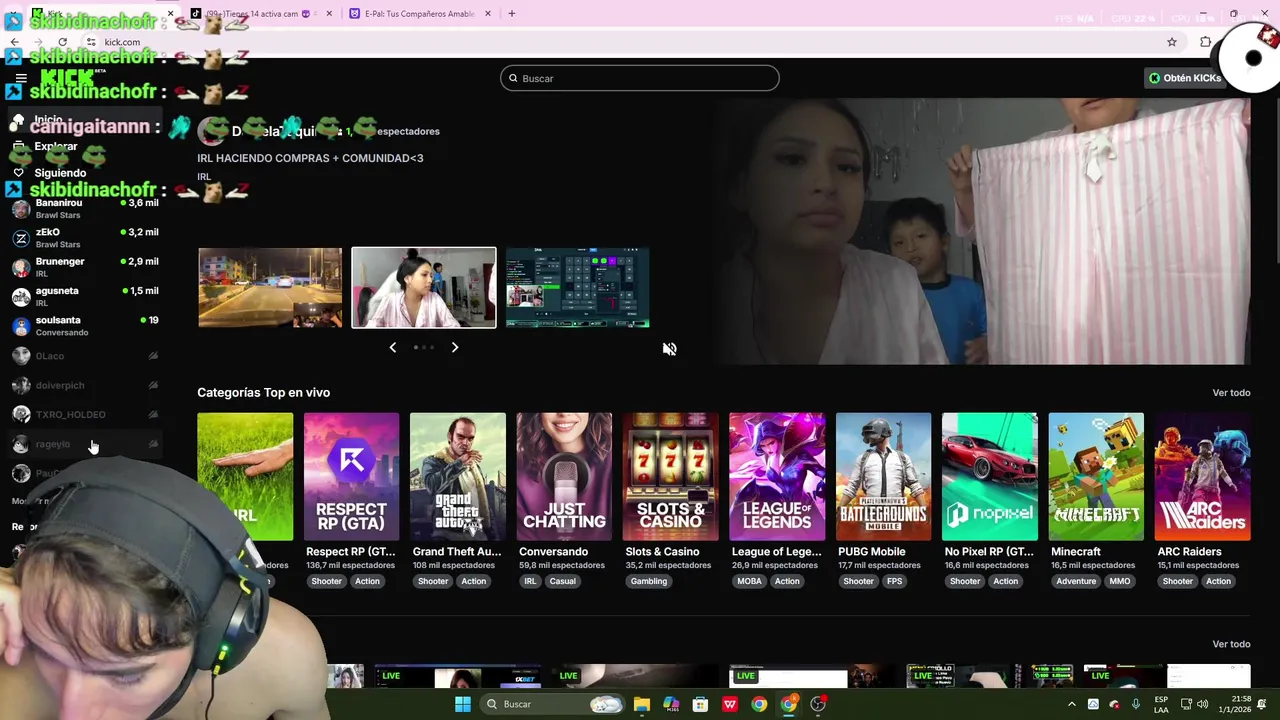
Task: Click the FPS tag under PUBG Mobile
Action: 894,581
